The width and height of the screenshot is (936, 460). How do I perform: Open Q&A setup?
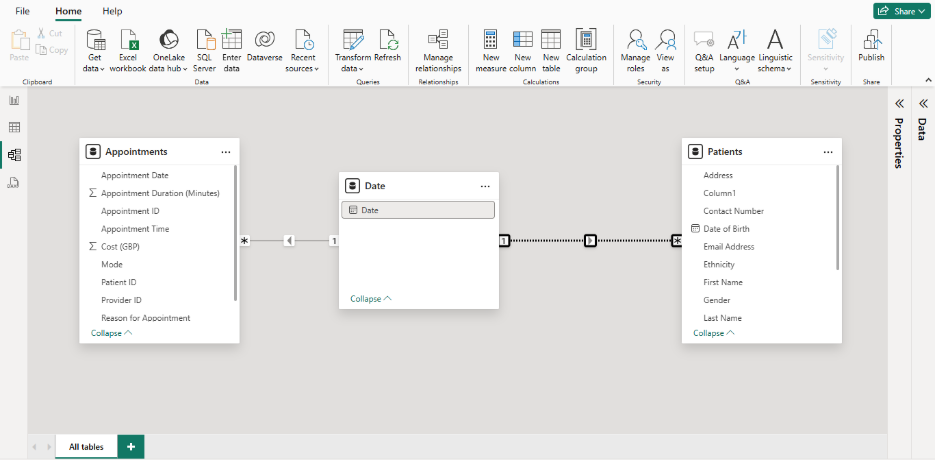pos(704,51)
